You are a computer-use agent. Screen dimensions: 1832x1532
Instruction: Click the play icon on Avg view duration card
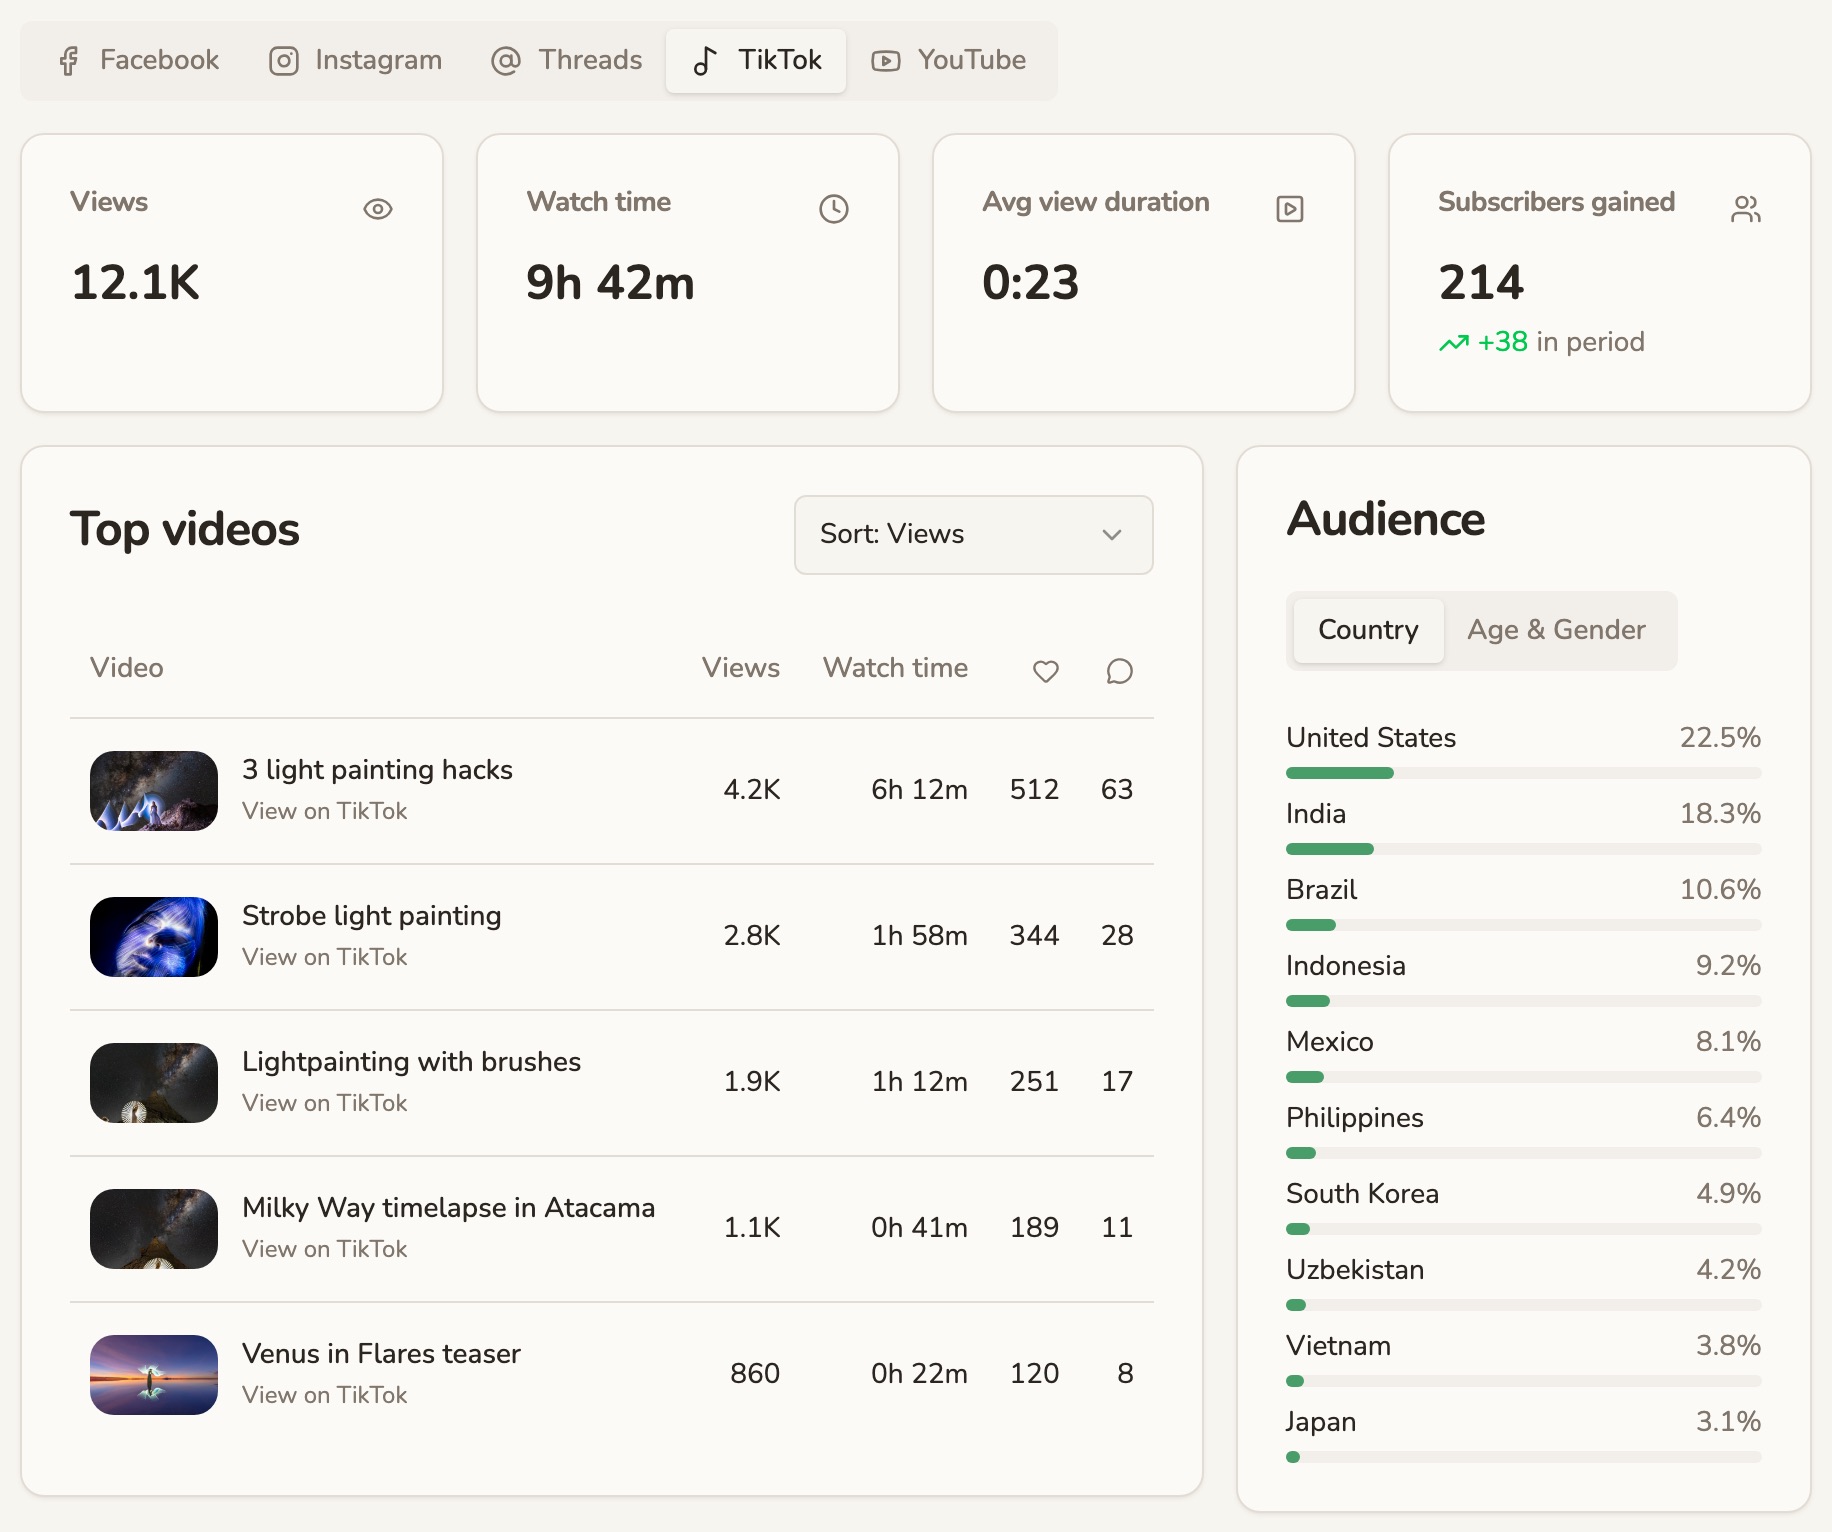[x=1290, y=209]
